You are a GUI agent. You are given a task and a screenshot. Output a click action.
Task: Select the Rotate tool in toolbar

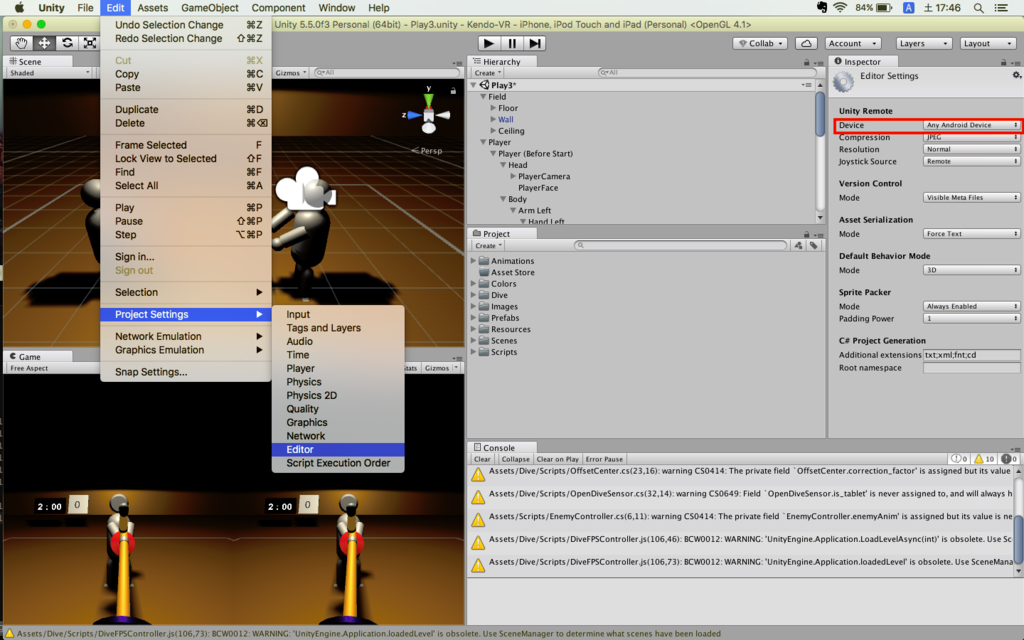click(67, 43)
